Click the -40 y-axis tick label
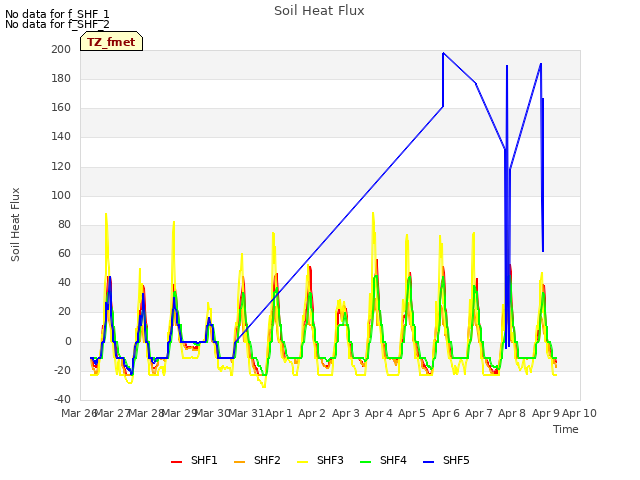 62,399
